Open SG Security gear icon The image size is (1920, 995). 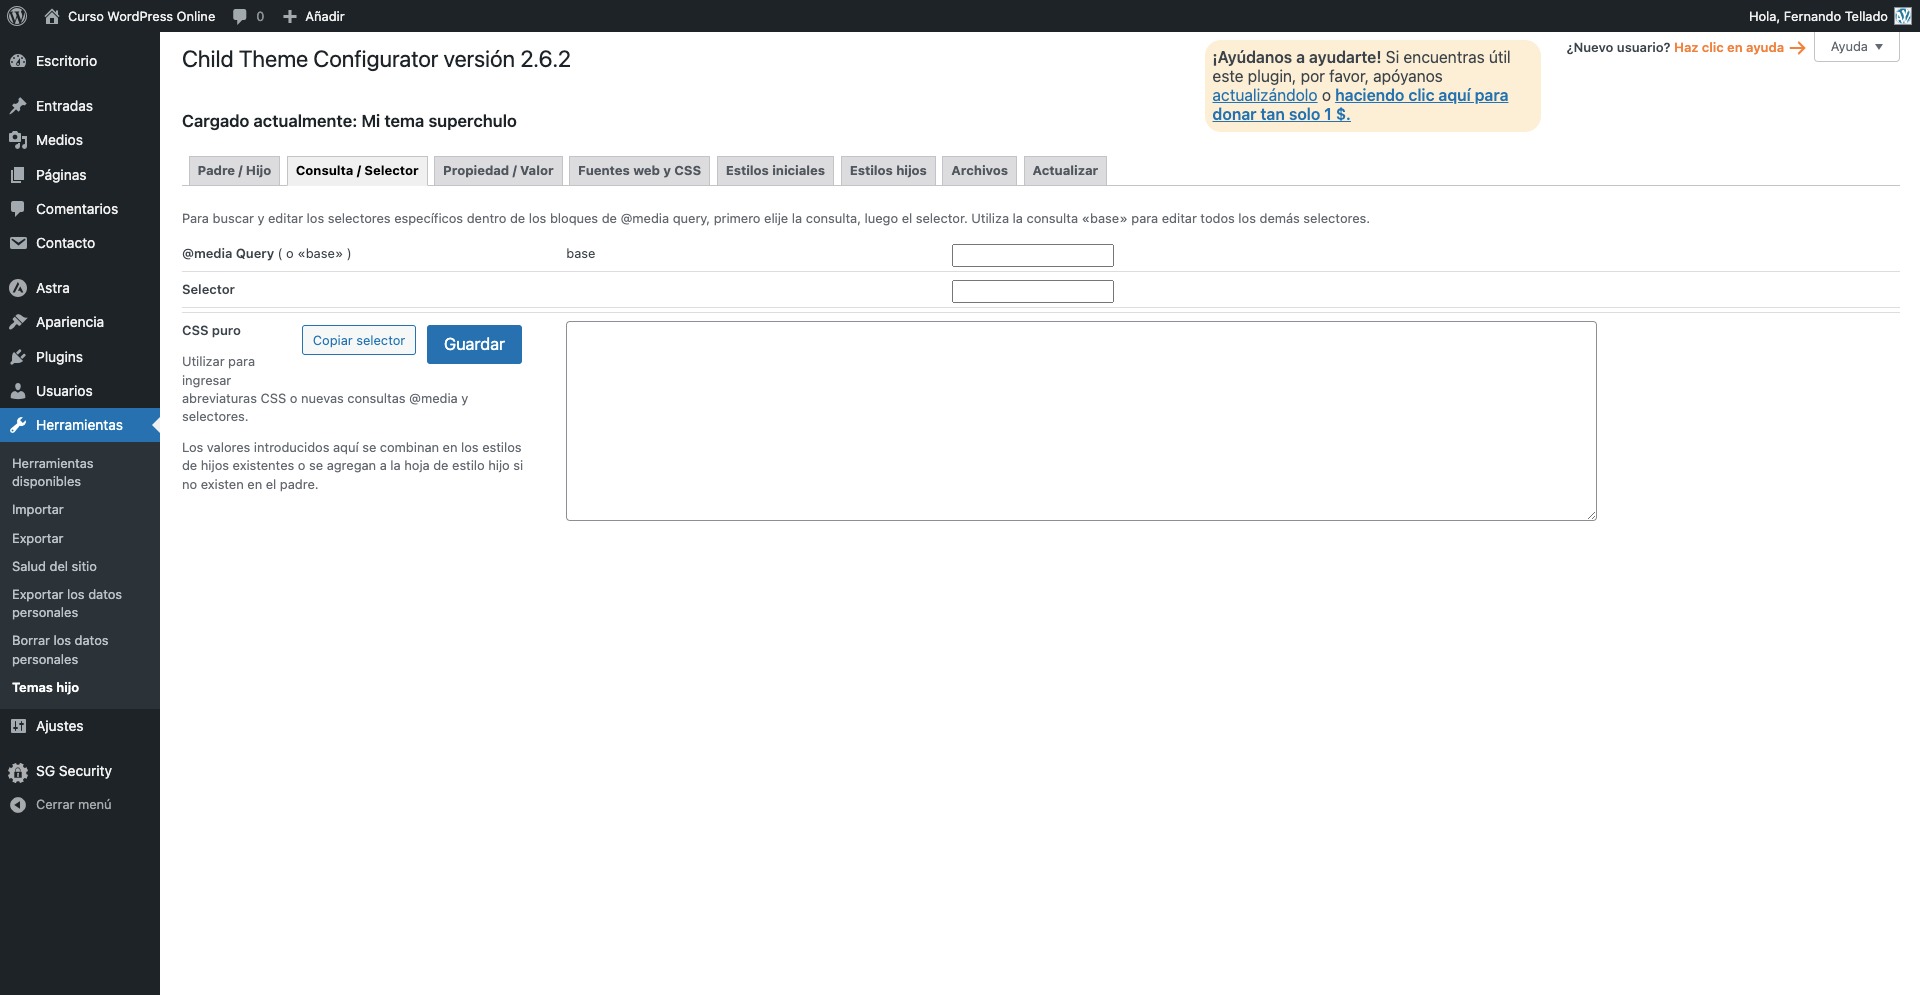click(x=18, y=772)
